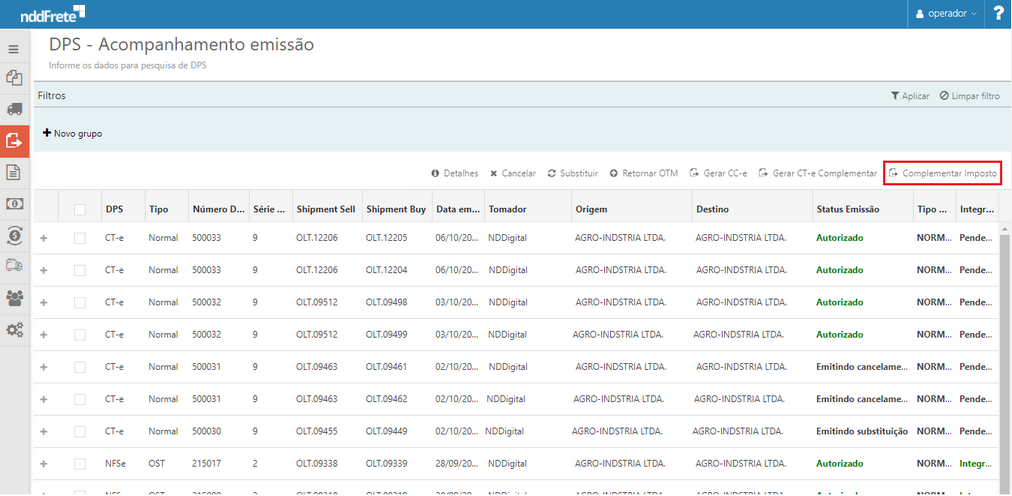Check the first row with OLT.12205
The width and height of the screenshot is (1012, 496).
(x=80, y=238)
